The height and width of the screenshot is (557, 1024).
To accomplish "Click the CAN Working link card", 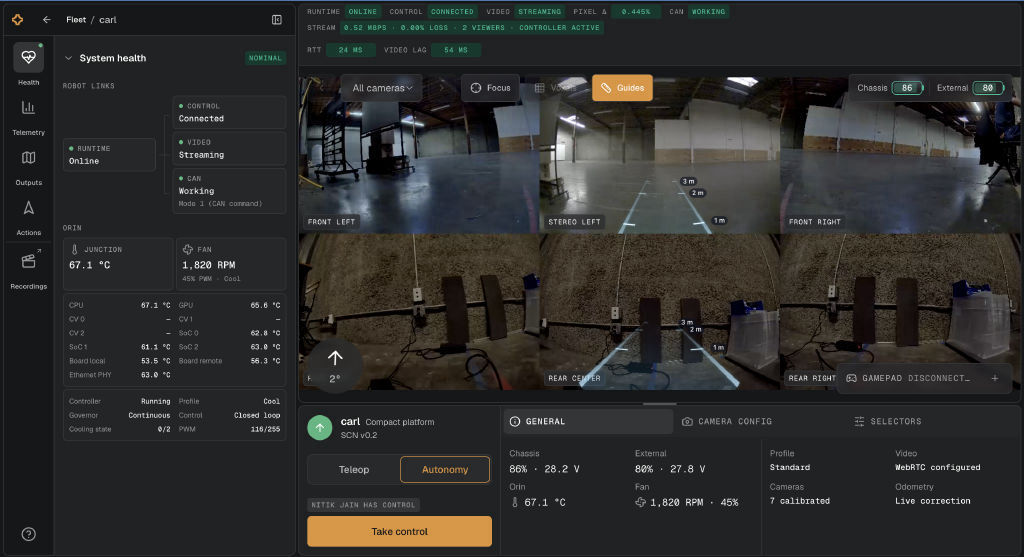I will (x=229, y=191).
